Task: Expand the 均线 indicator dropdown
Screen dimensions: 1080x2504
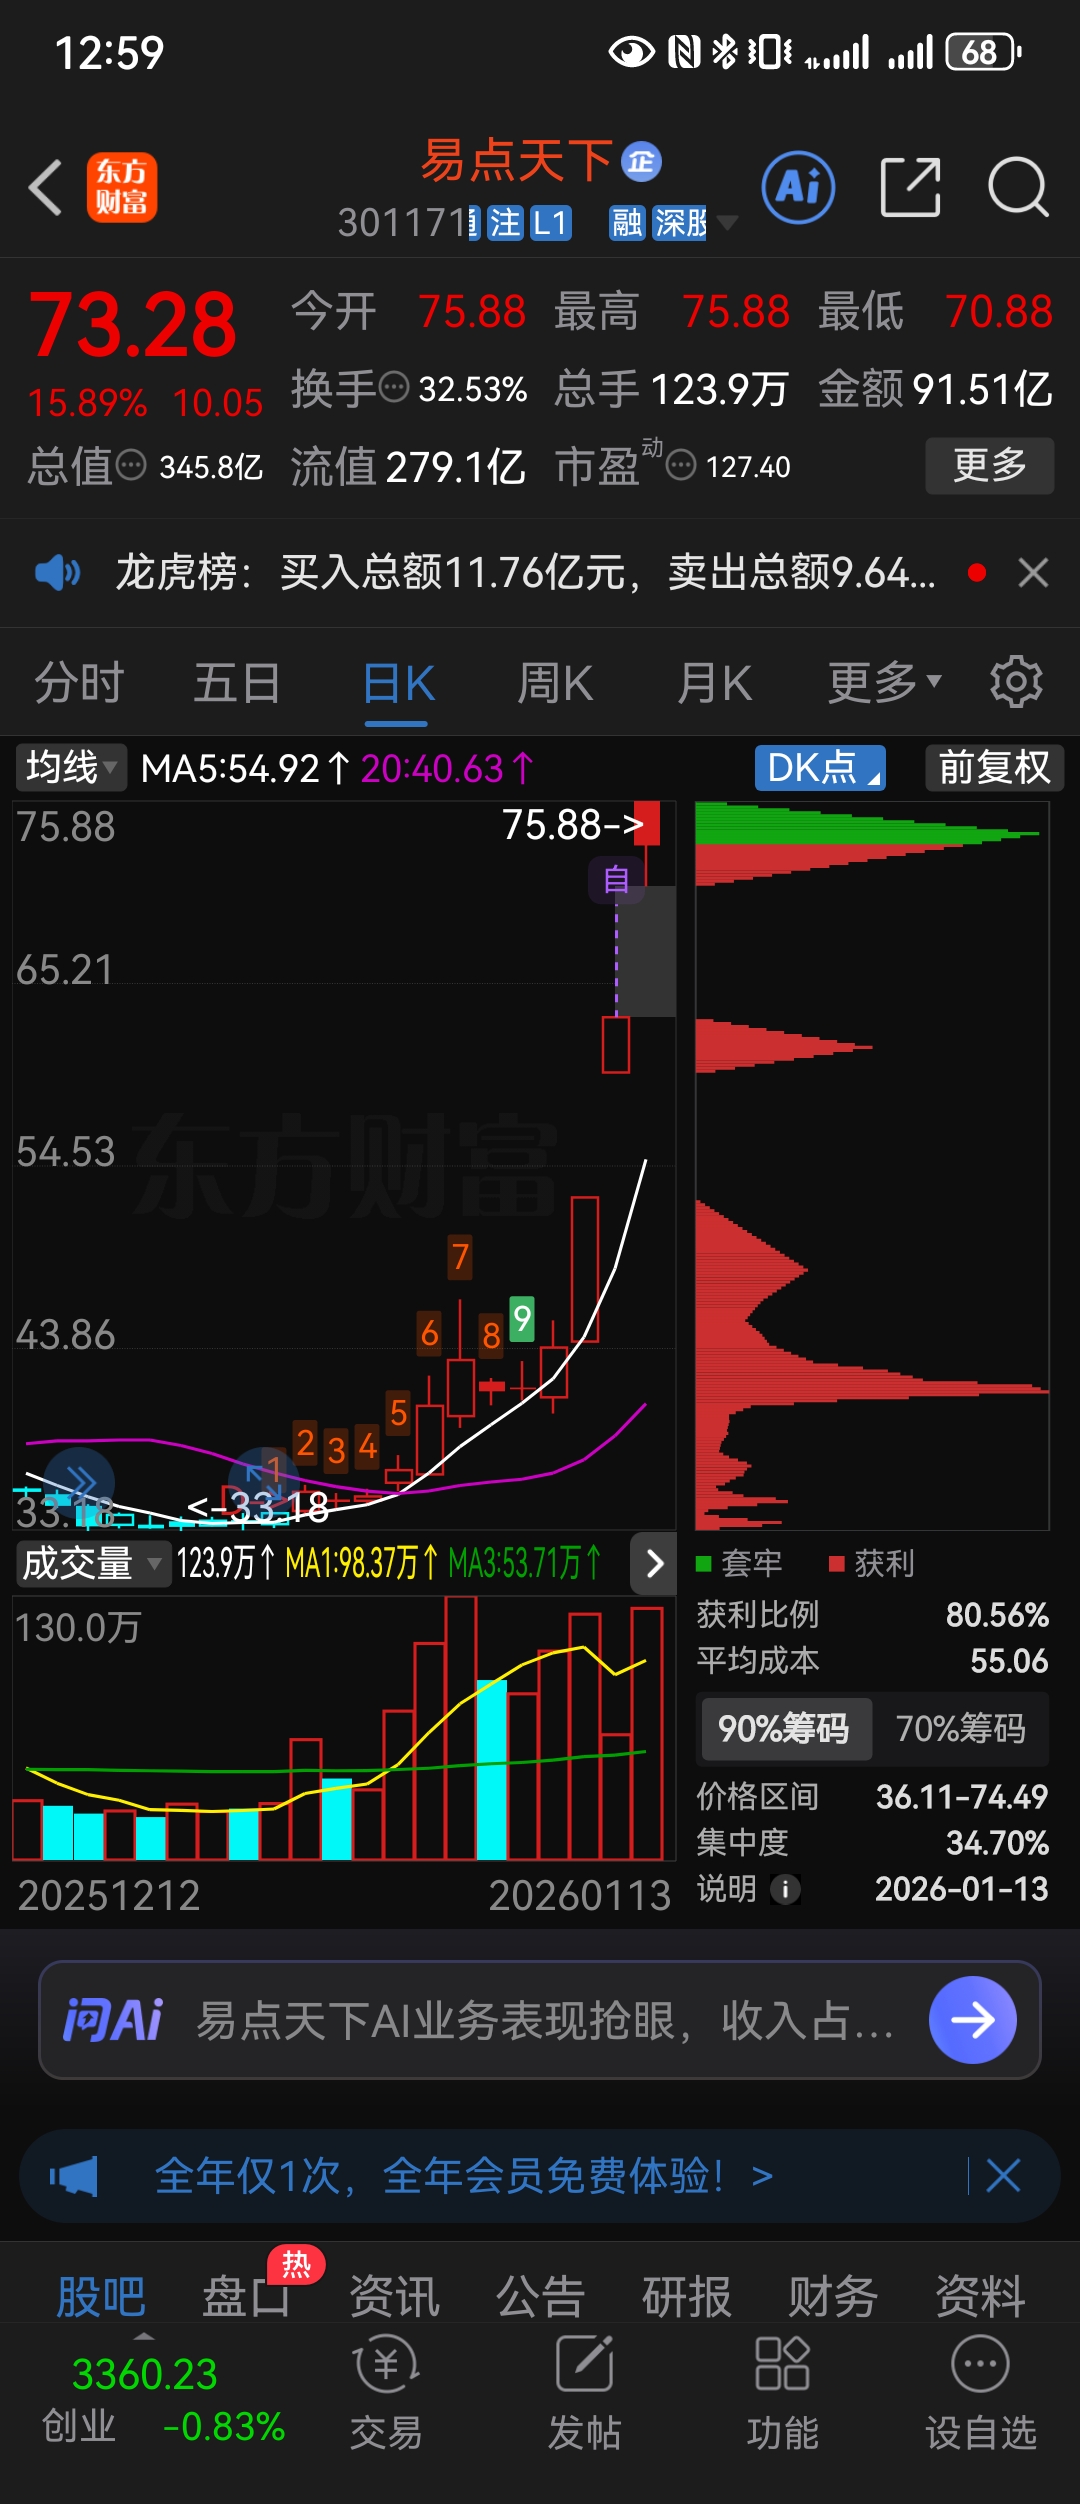Action: [x=70, y=768]
